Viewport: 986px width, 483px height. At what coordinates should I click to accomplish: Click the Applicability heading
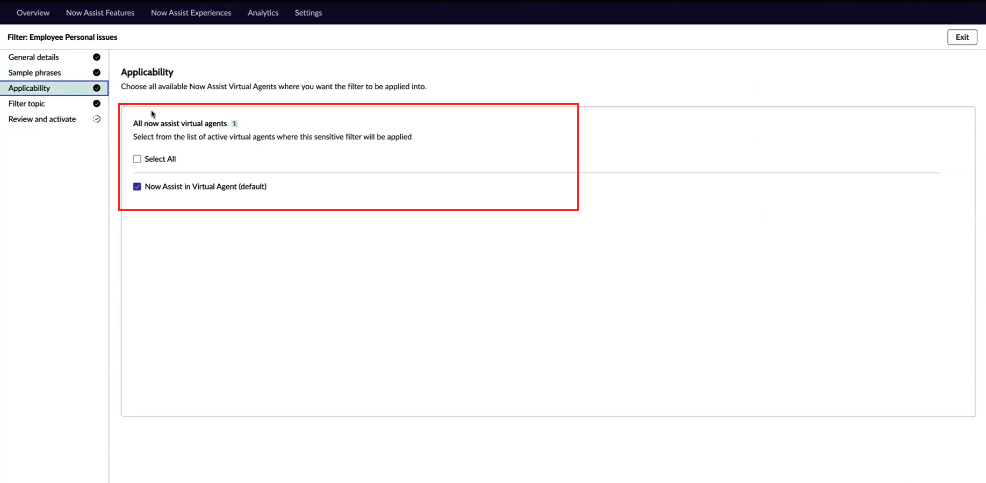pos(147,72)
